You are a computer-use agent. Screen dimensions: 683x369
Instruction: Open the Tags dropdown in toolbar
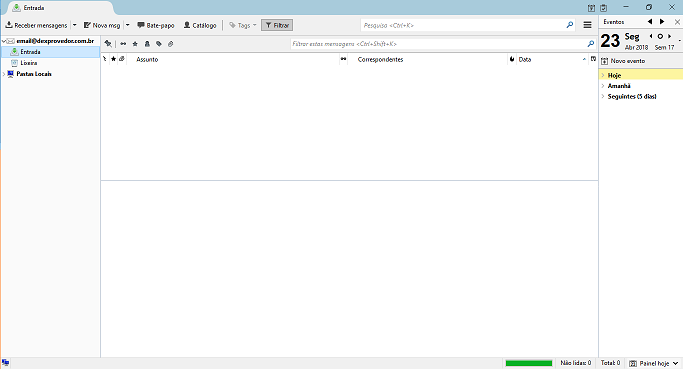[x=243, y=25]
